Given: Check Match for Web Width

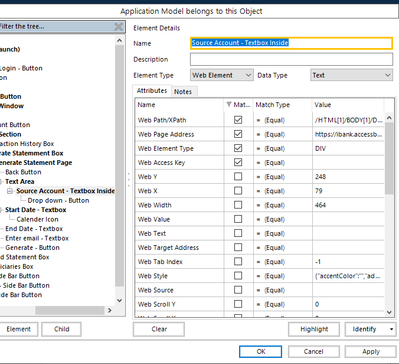Looking at the screenshot, I should pos(238,205).
